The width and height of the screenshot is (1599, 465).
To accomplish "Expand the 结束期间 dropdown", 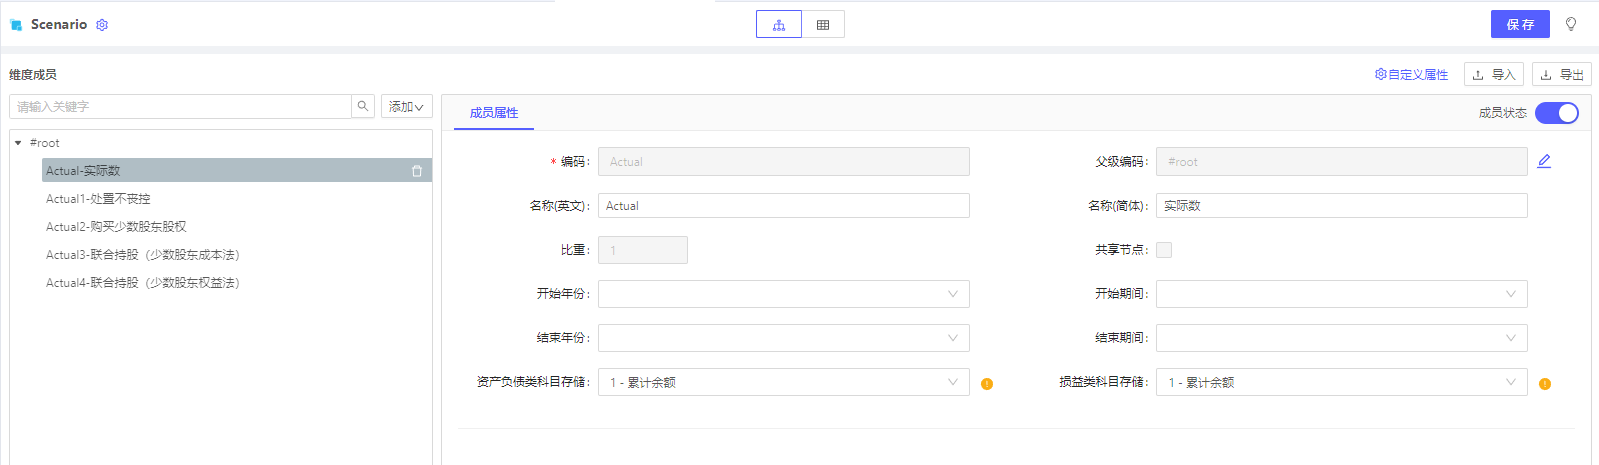I will 1341,338.
